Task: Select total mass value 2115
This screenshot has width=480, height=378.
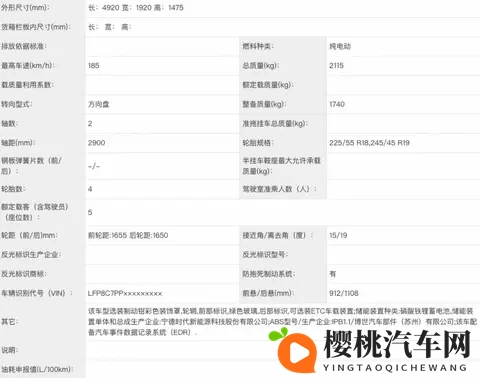Action: 336,66
